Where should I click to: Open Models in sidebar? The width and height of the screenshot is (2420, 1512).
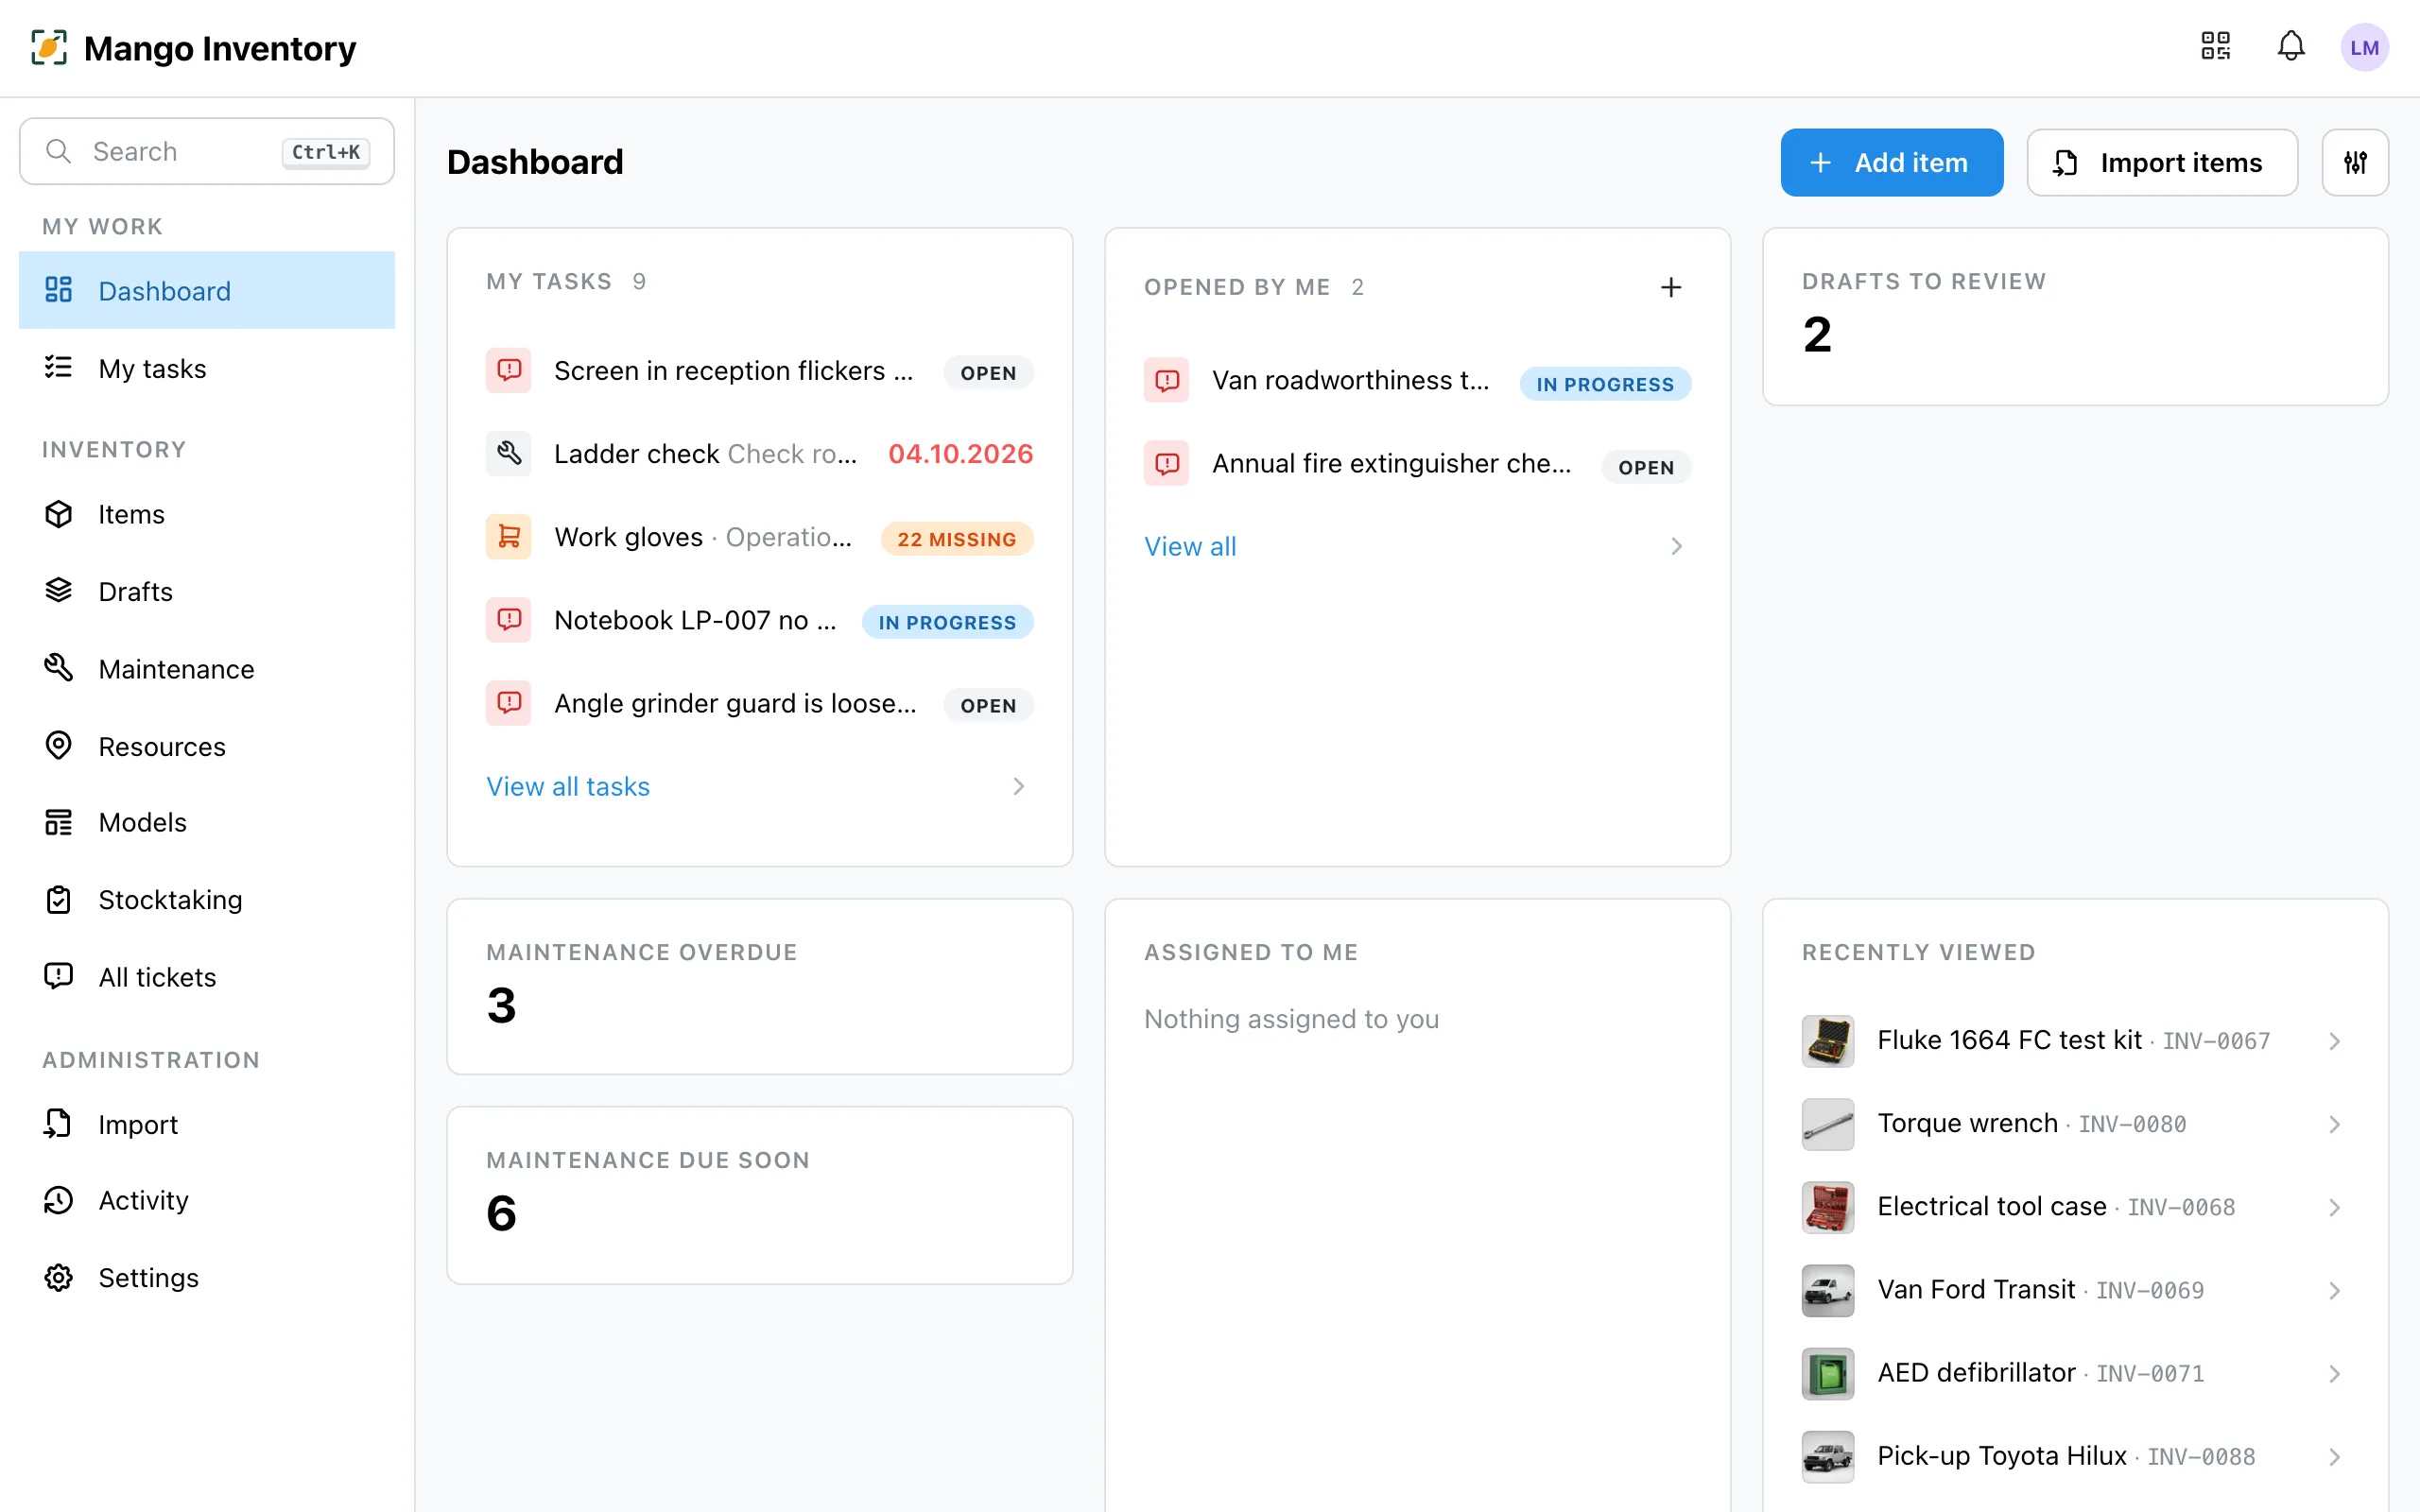pyautogui.click(x=207, y=822)
